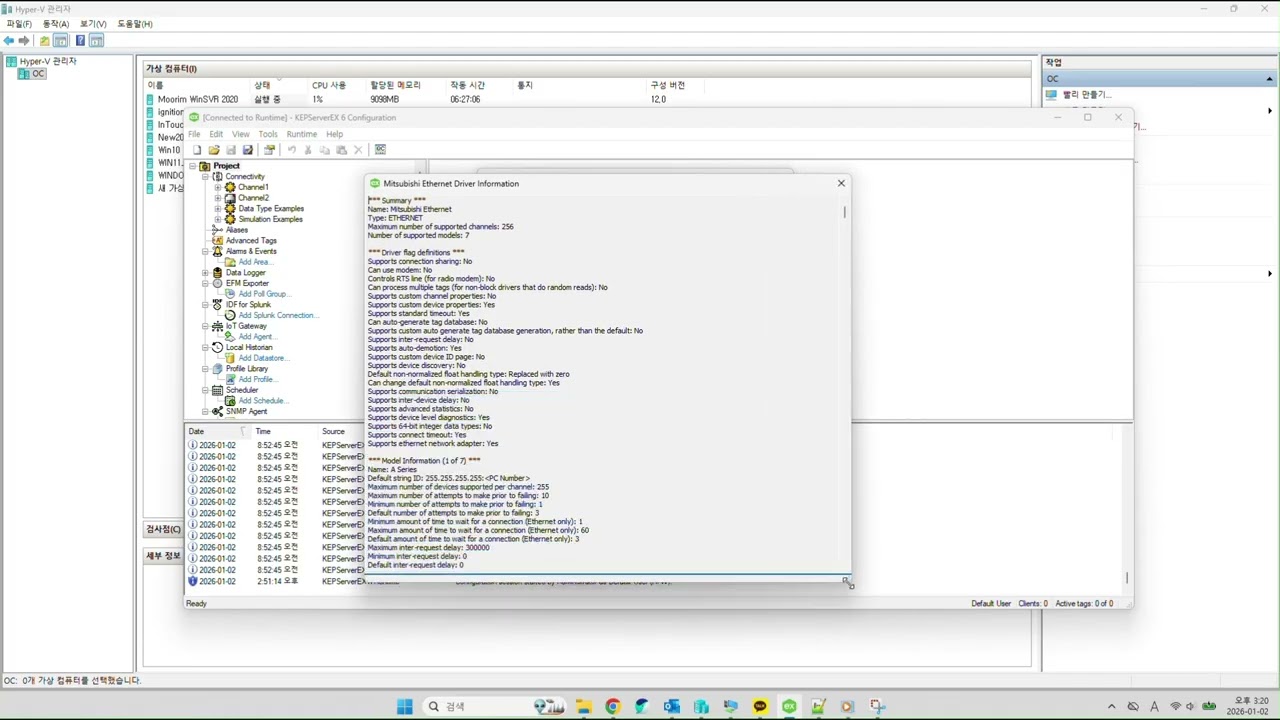This screenshot has height=720, width=1280.
Task: Click the Save As icon in KEPServerEX toolbar
Action: point(248,150)
